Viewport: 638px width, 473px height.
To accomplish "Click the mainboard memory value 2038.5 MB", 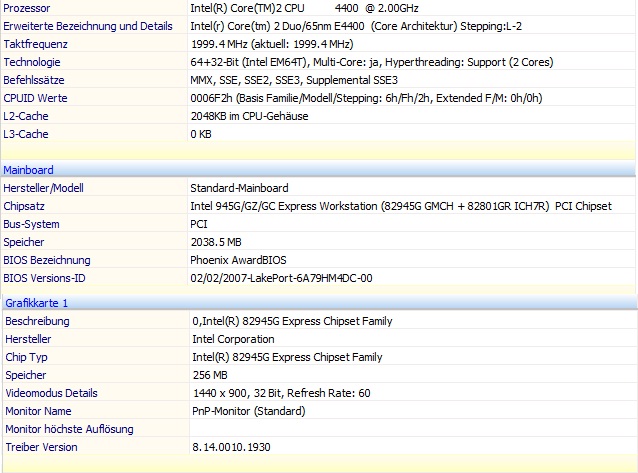I will point(216,242).
